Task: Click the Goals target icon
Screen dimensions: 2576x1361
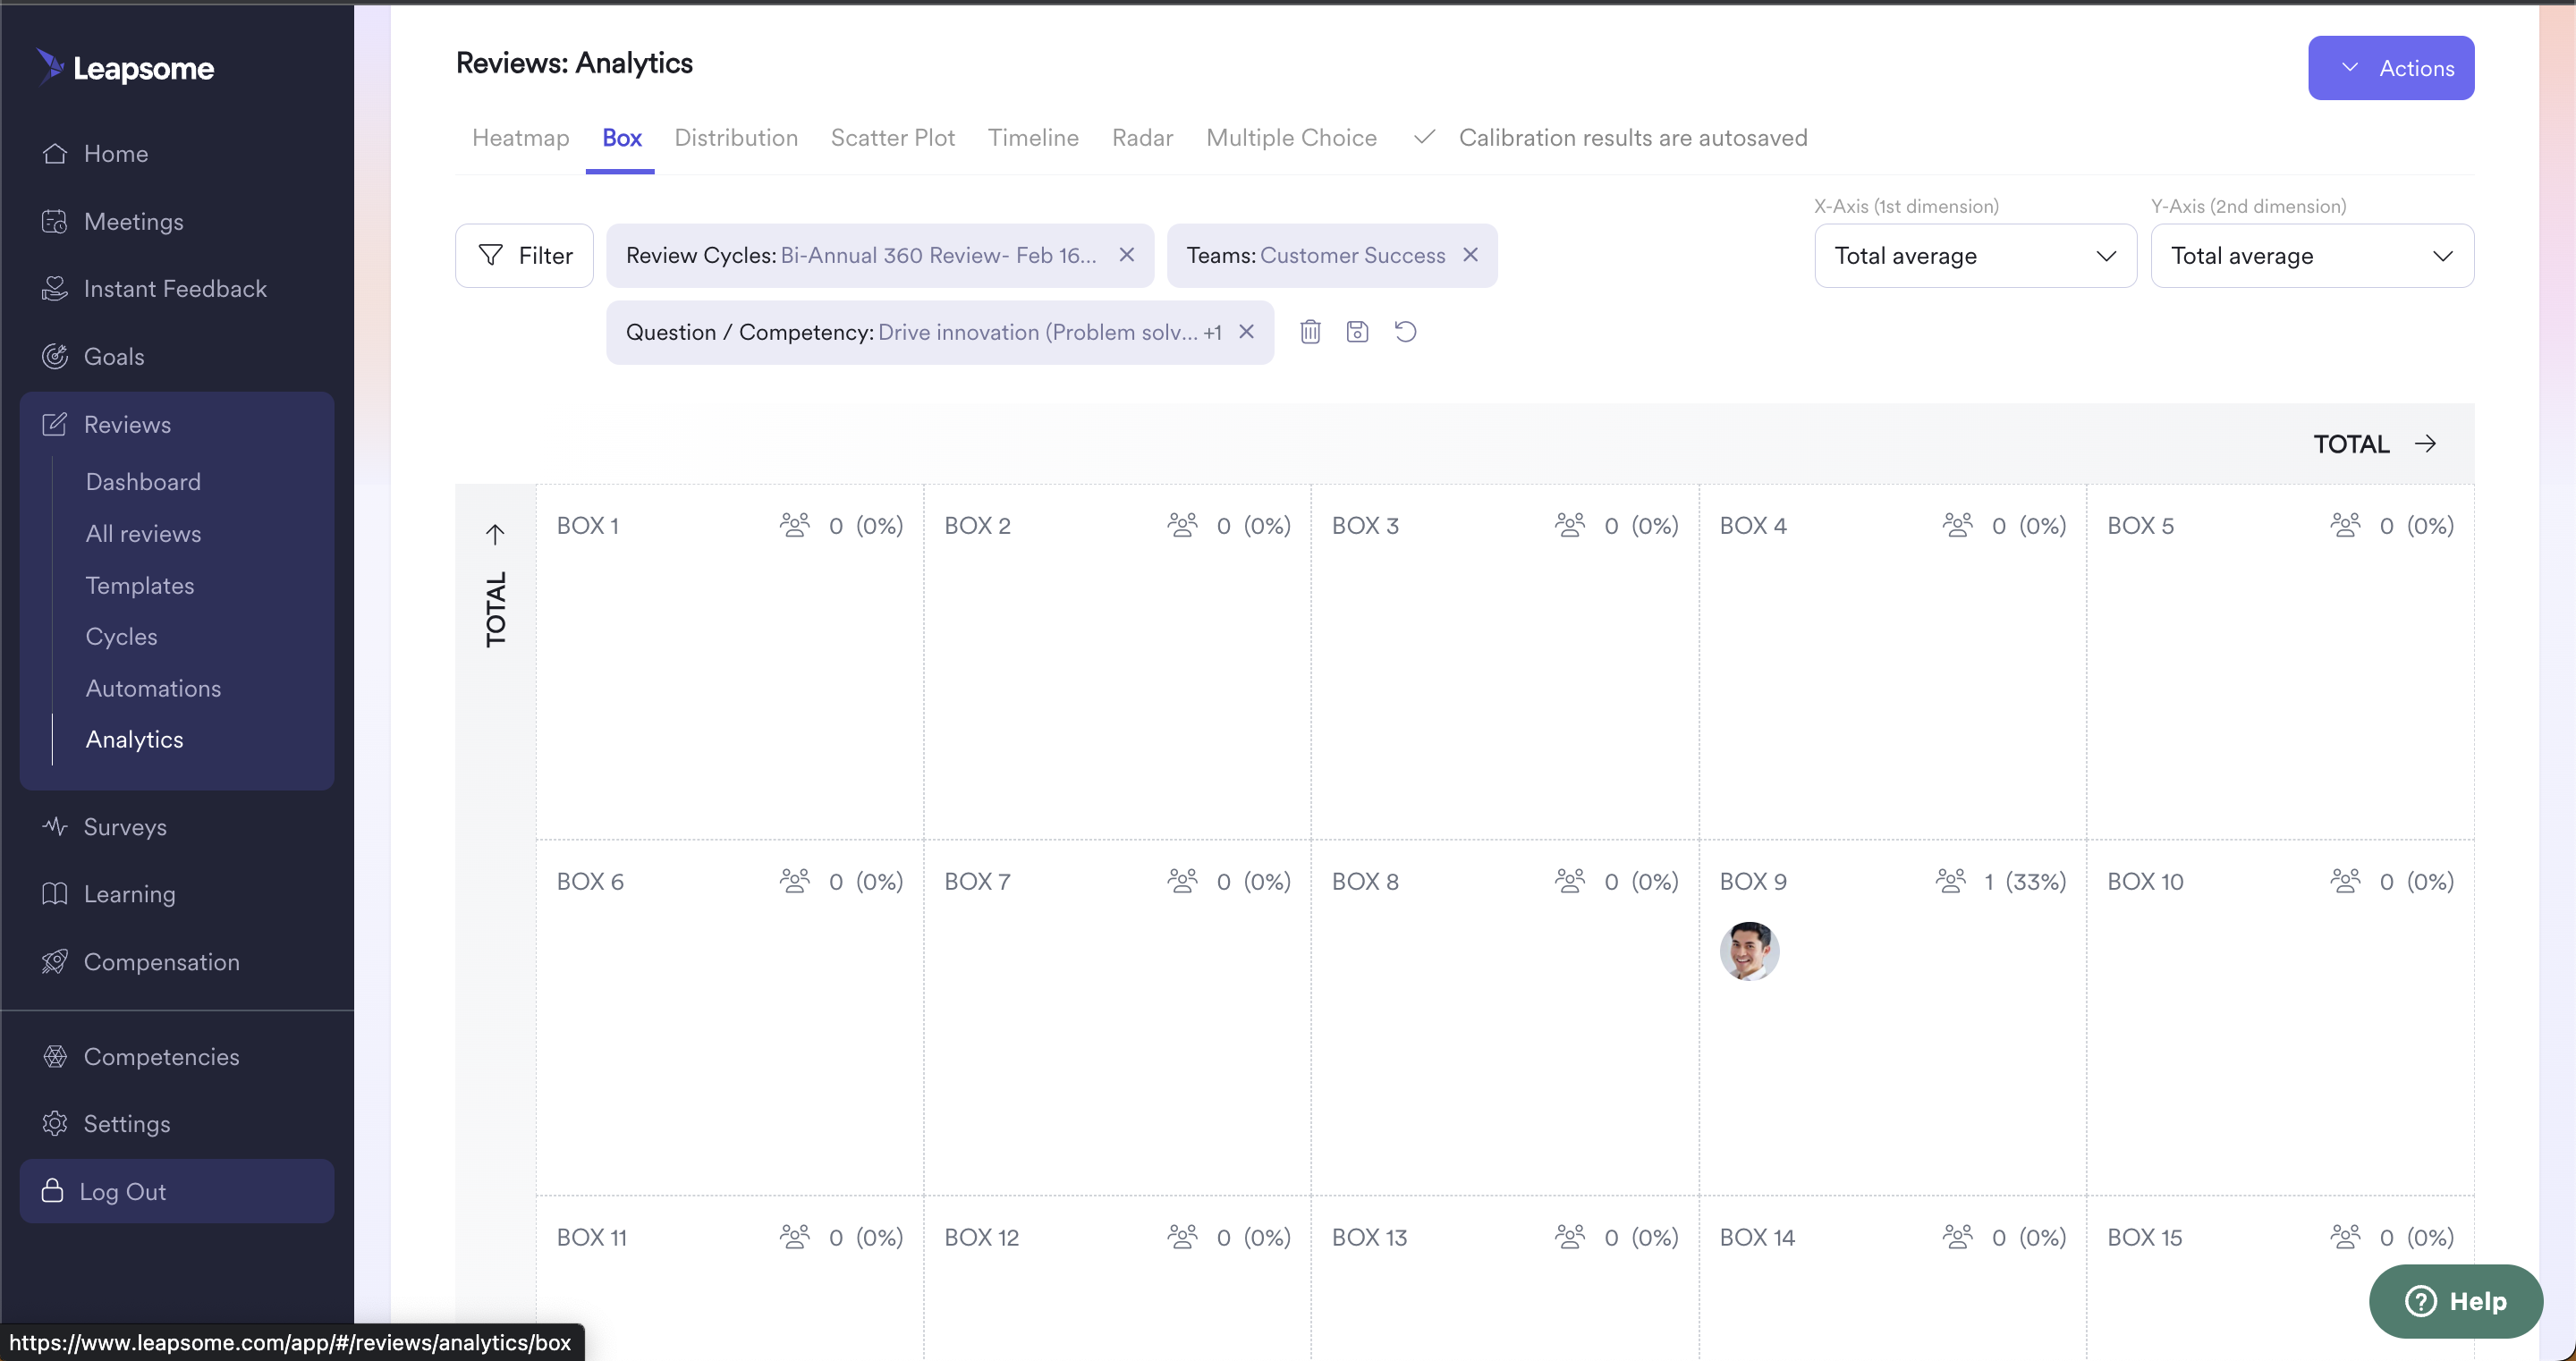Action: click(55, 356)
